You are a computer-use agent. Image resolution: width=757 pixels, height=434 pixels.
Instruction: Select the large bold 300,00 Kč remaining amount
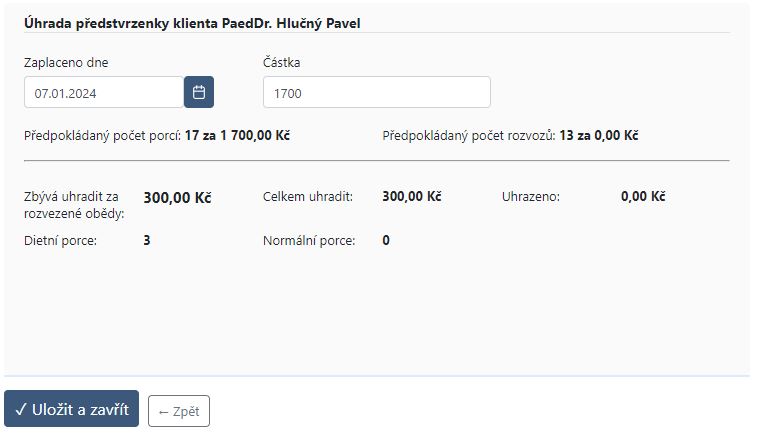tap(177, 198)
